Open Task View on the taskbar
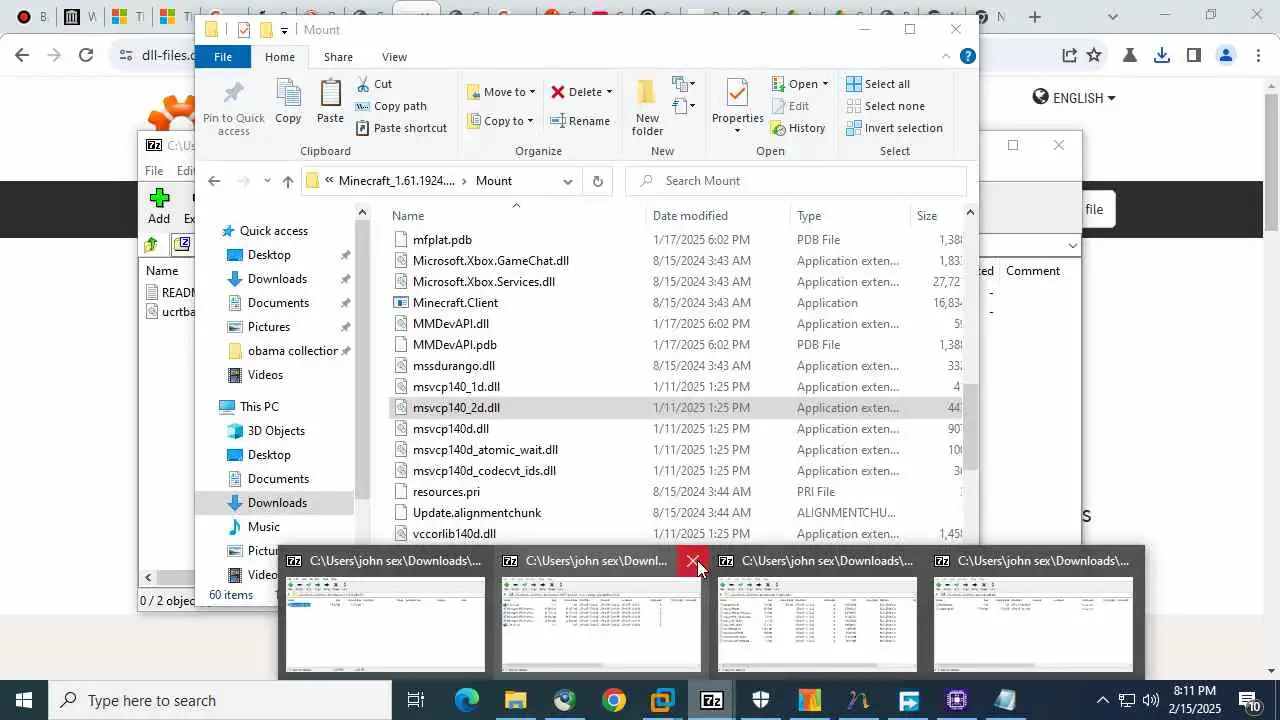This screenshot has width=1280, height=720. 417,700
